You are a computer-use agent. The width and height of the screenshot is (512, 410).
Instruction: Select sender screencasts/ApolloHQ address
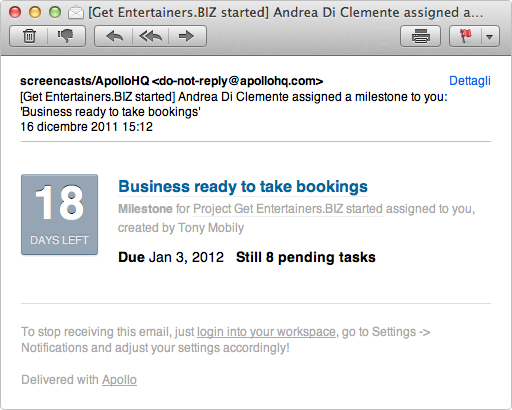click(x=171, y=81)
